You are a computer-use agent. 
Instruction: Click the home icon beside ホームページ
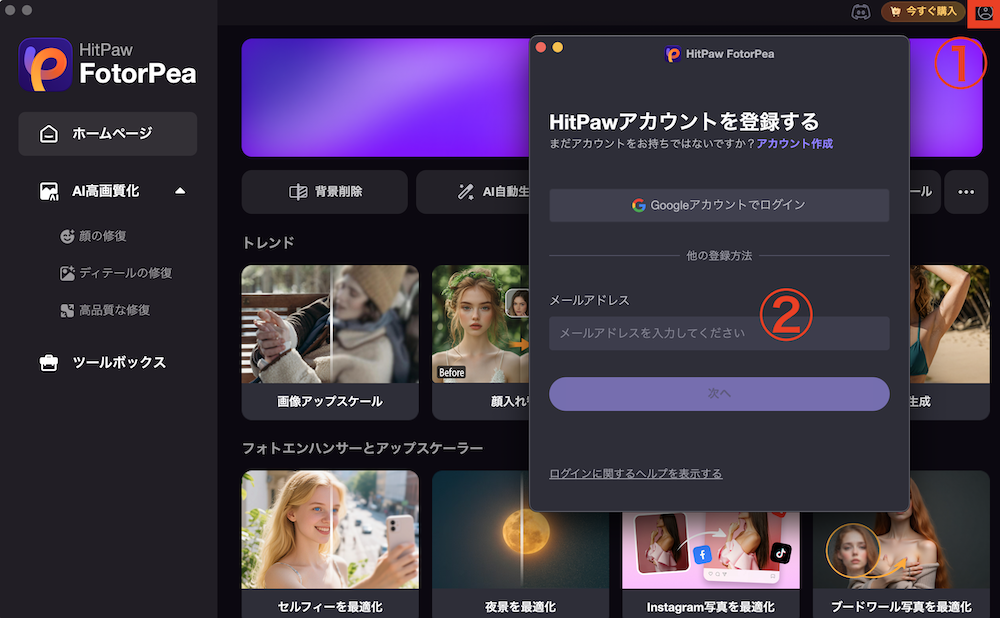click(48, 134)
